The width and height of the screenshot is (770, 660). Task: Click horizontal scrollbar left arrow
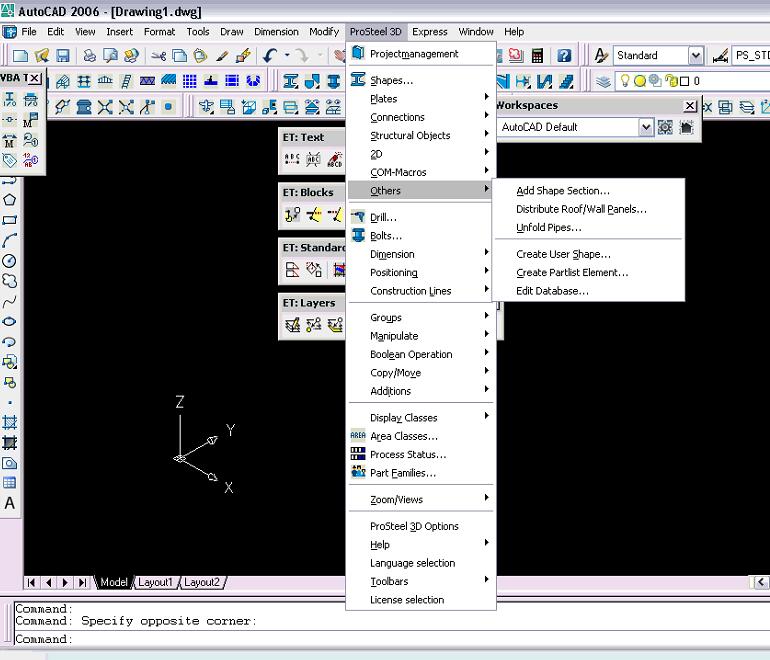click(x=760, y=582)
